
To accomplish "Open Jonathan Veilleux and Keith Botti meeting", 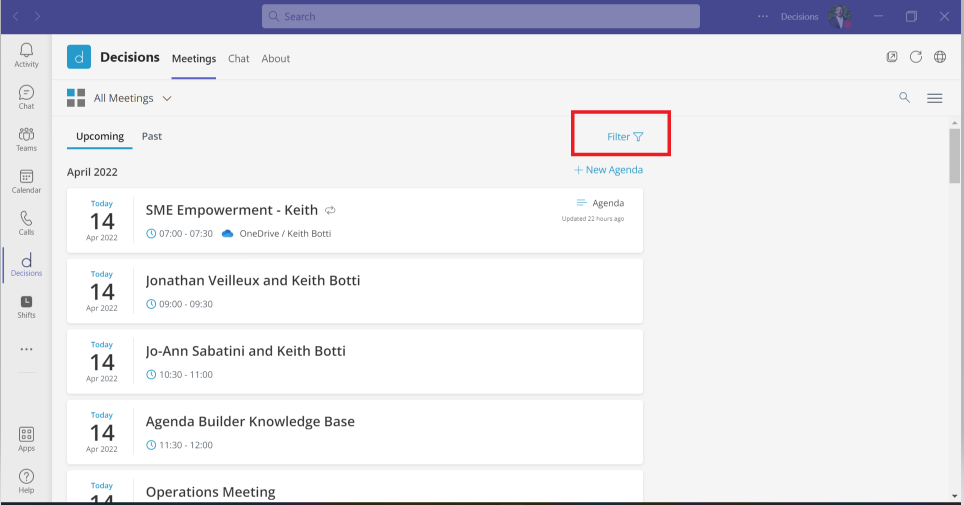I will (x=253, y=280).
